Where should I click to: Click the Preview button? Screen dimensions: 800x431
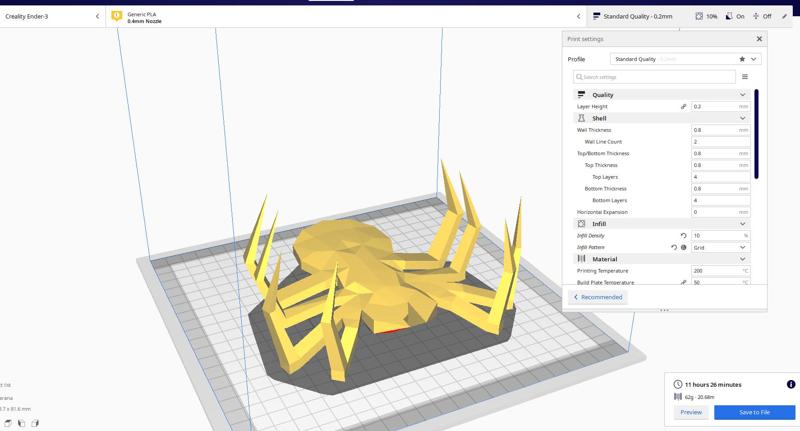tap(691, 412)
